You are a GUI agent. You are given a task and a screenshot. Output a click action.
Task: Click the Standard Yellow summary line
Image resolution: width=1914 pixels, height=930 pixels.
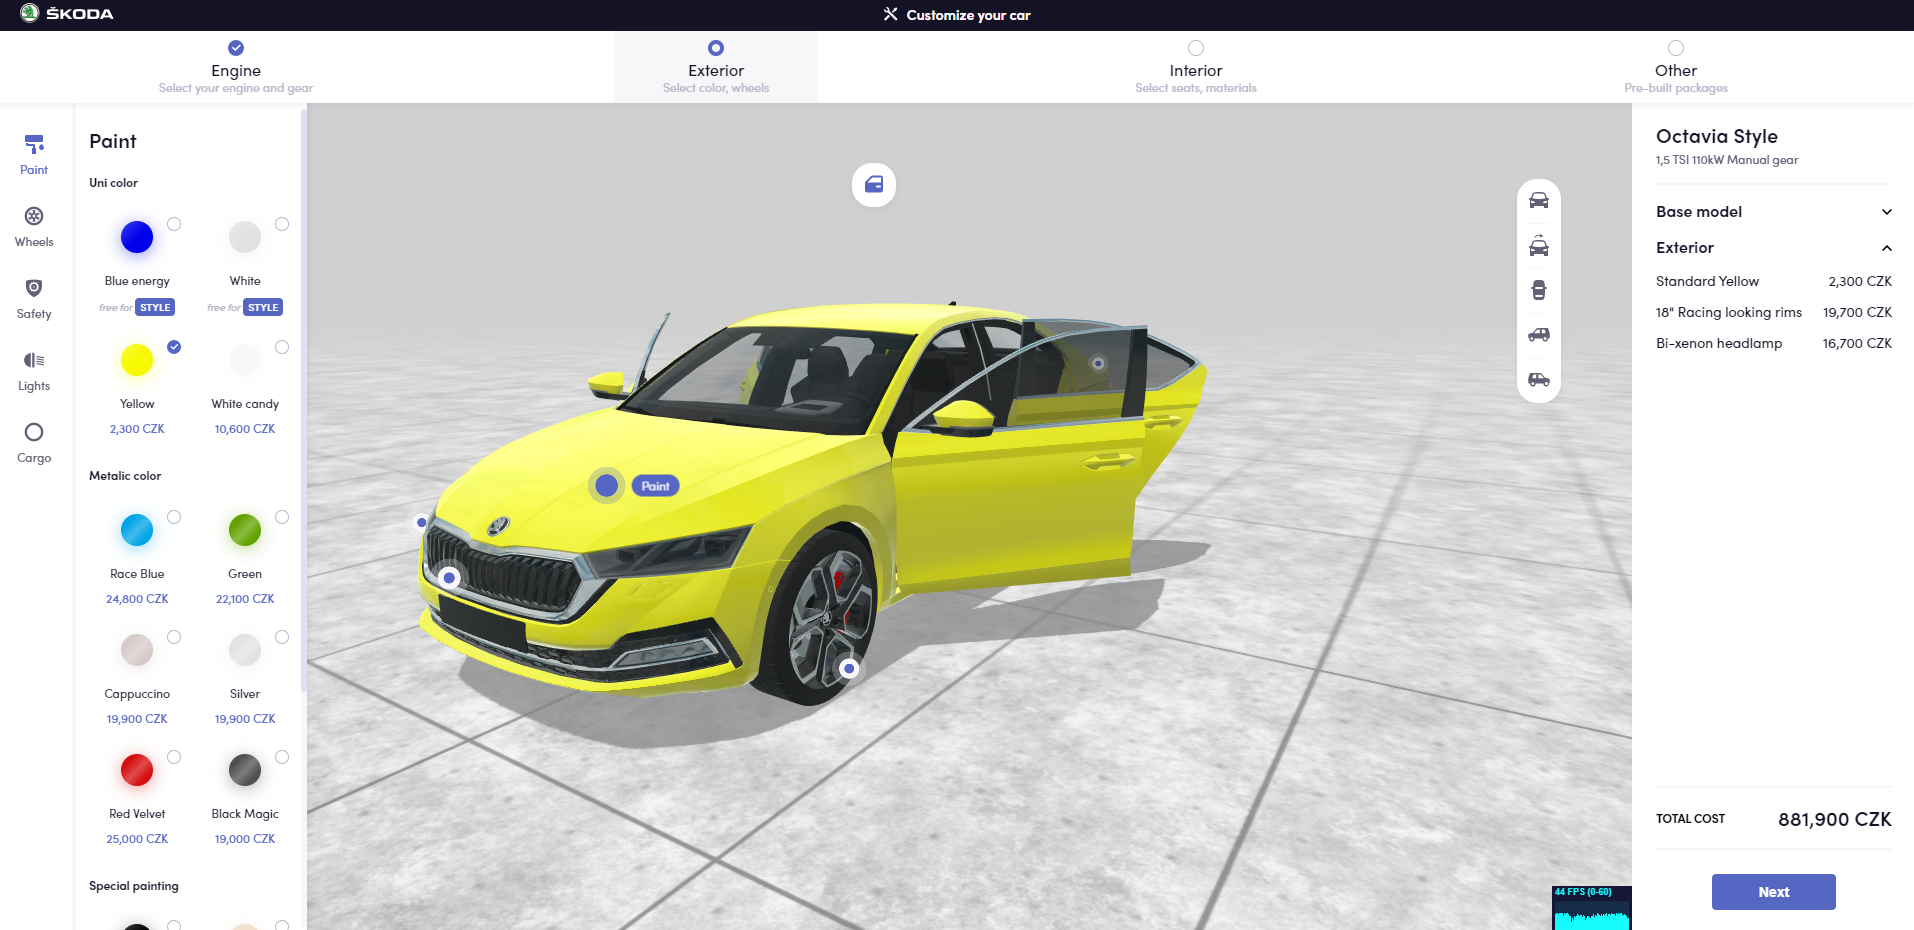pos(1773,282)
